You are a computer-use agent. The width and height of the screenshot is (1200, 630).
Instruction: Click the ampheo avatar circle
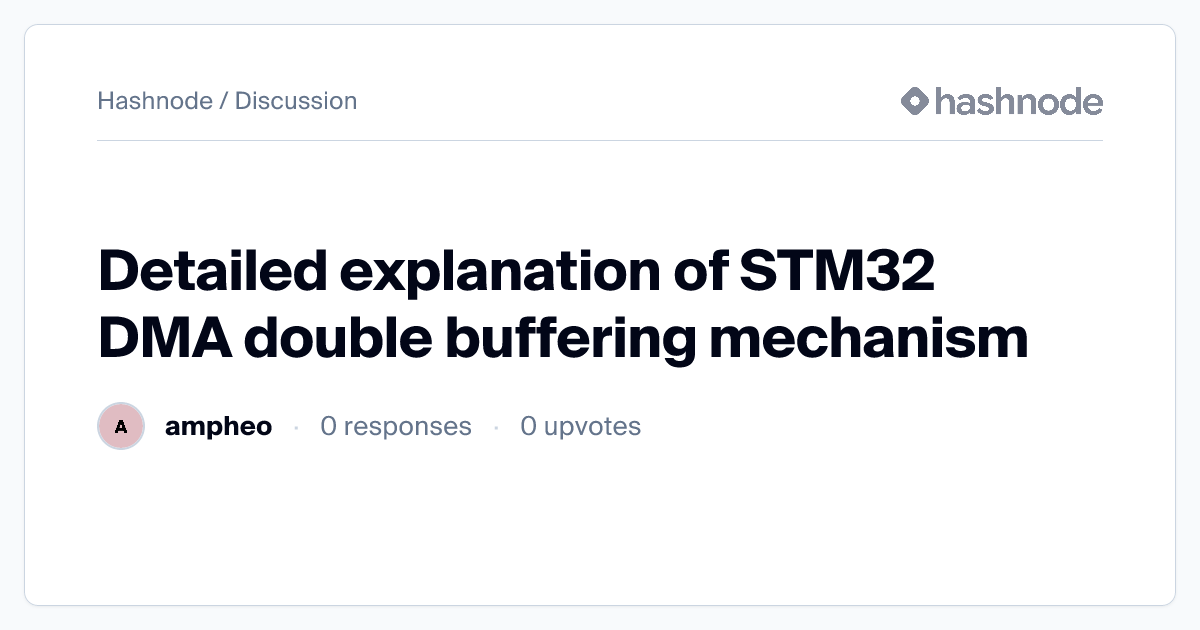tap(121, 427)
